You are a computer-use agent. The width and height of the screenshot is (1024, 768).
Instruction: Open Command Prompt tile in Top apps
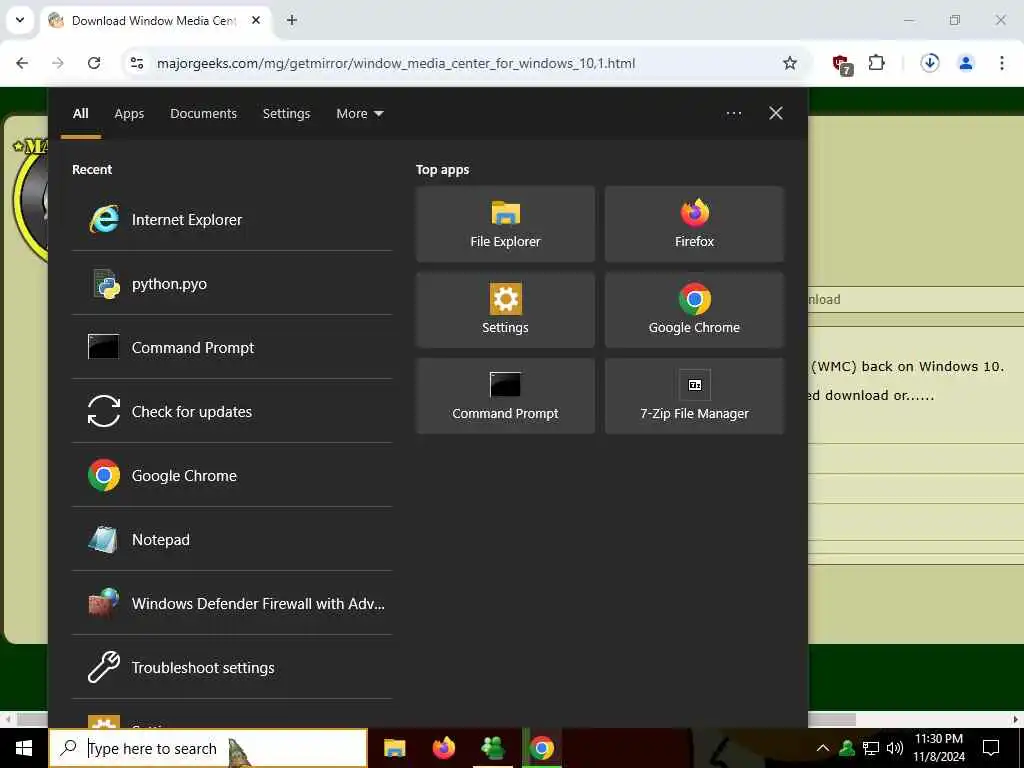tap(505, 396)
